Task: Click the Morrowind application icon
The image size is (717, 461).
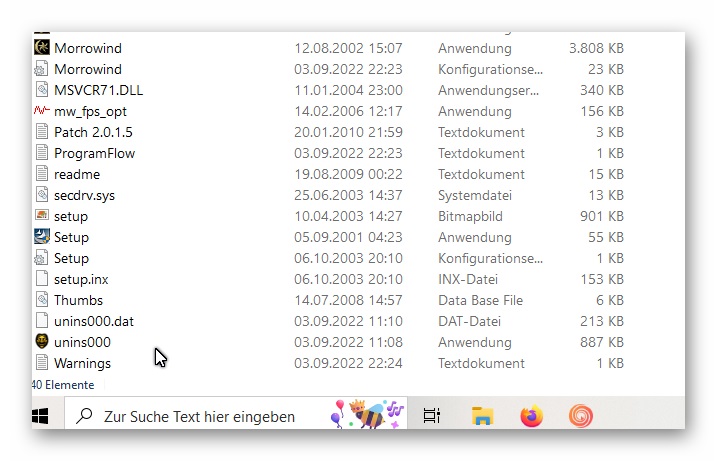Action: pyautogui.click(x=42, y=48)
